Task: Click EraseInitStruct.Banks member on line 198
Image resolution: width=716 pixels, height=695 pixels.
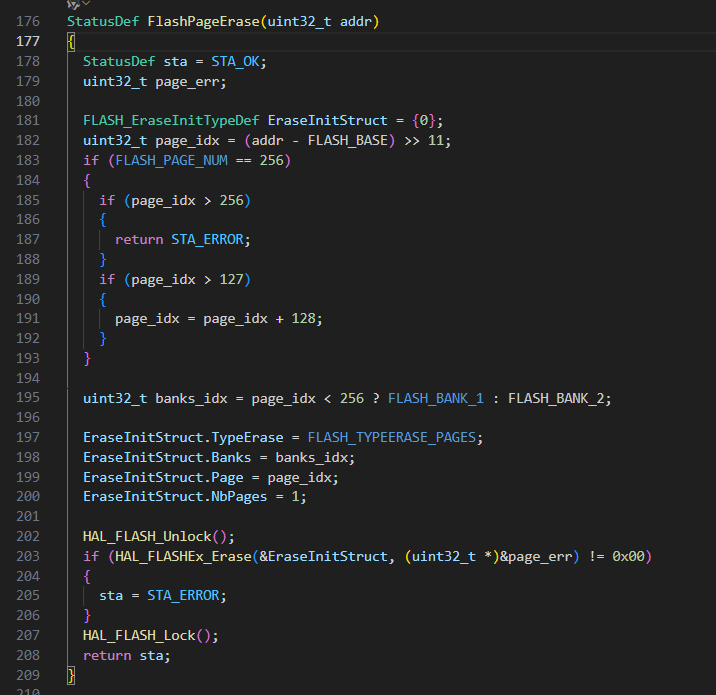Action: (167, 457)
